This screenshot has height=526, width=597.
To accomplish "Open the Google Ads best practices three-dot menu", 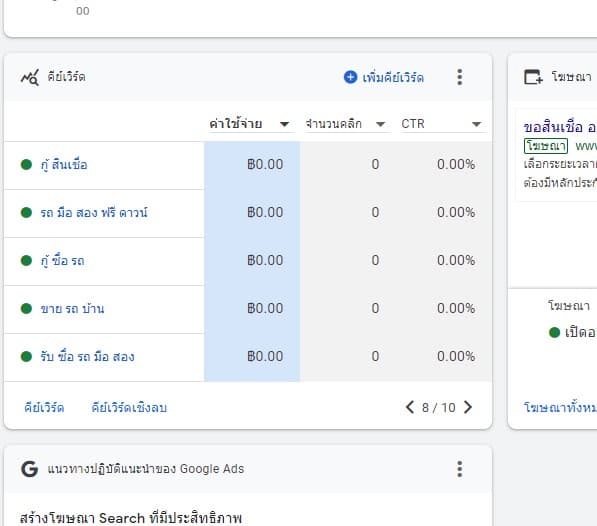I will tap(460, 469).
